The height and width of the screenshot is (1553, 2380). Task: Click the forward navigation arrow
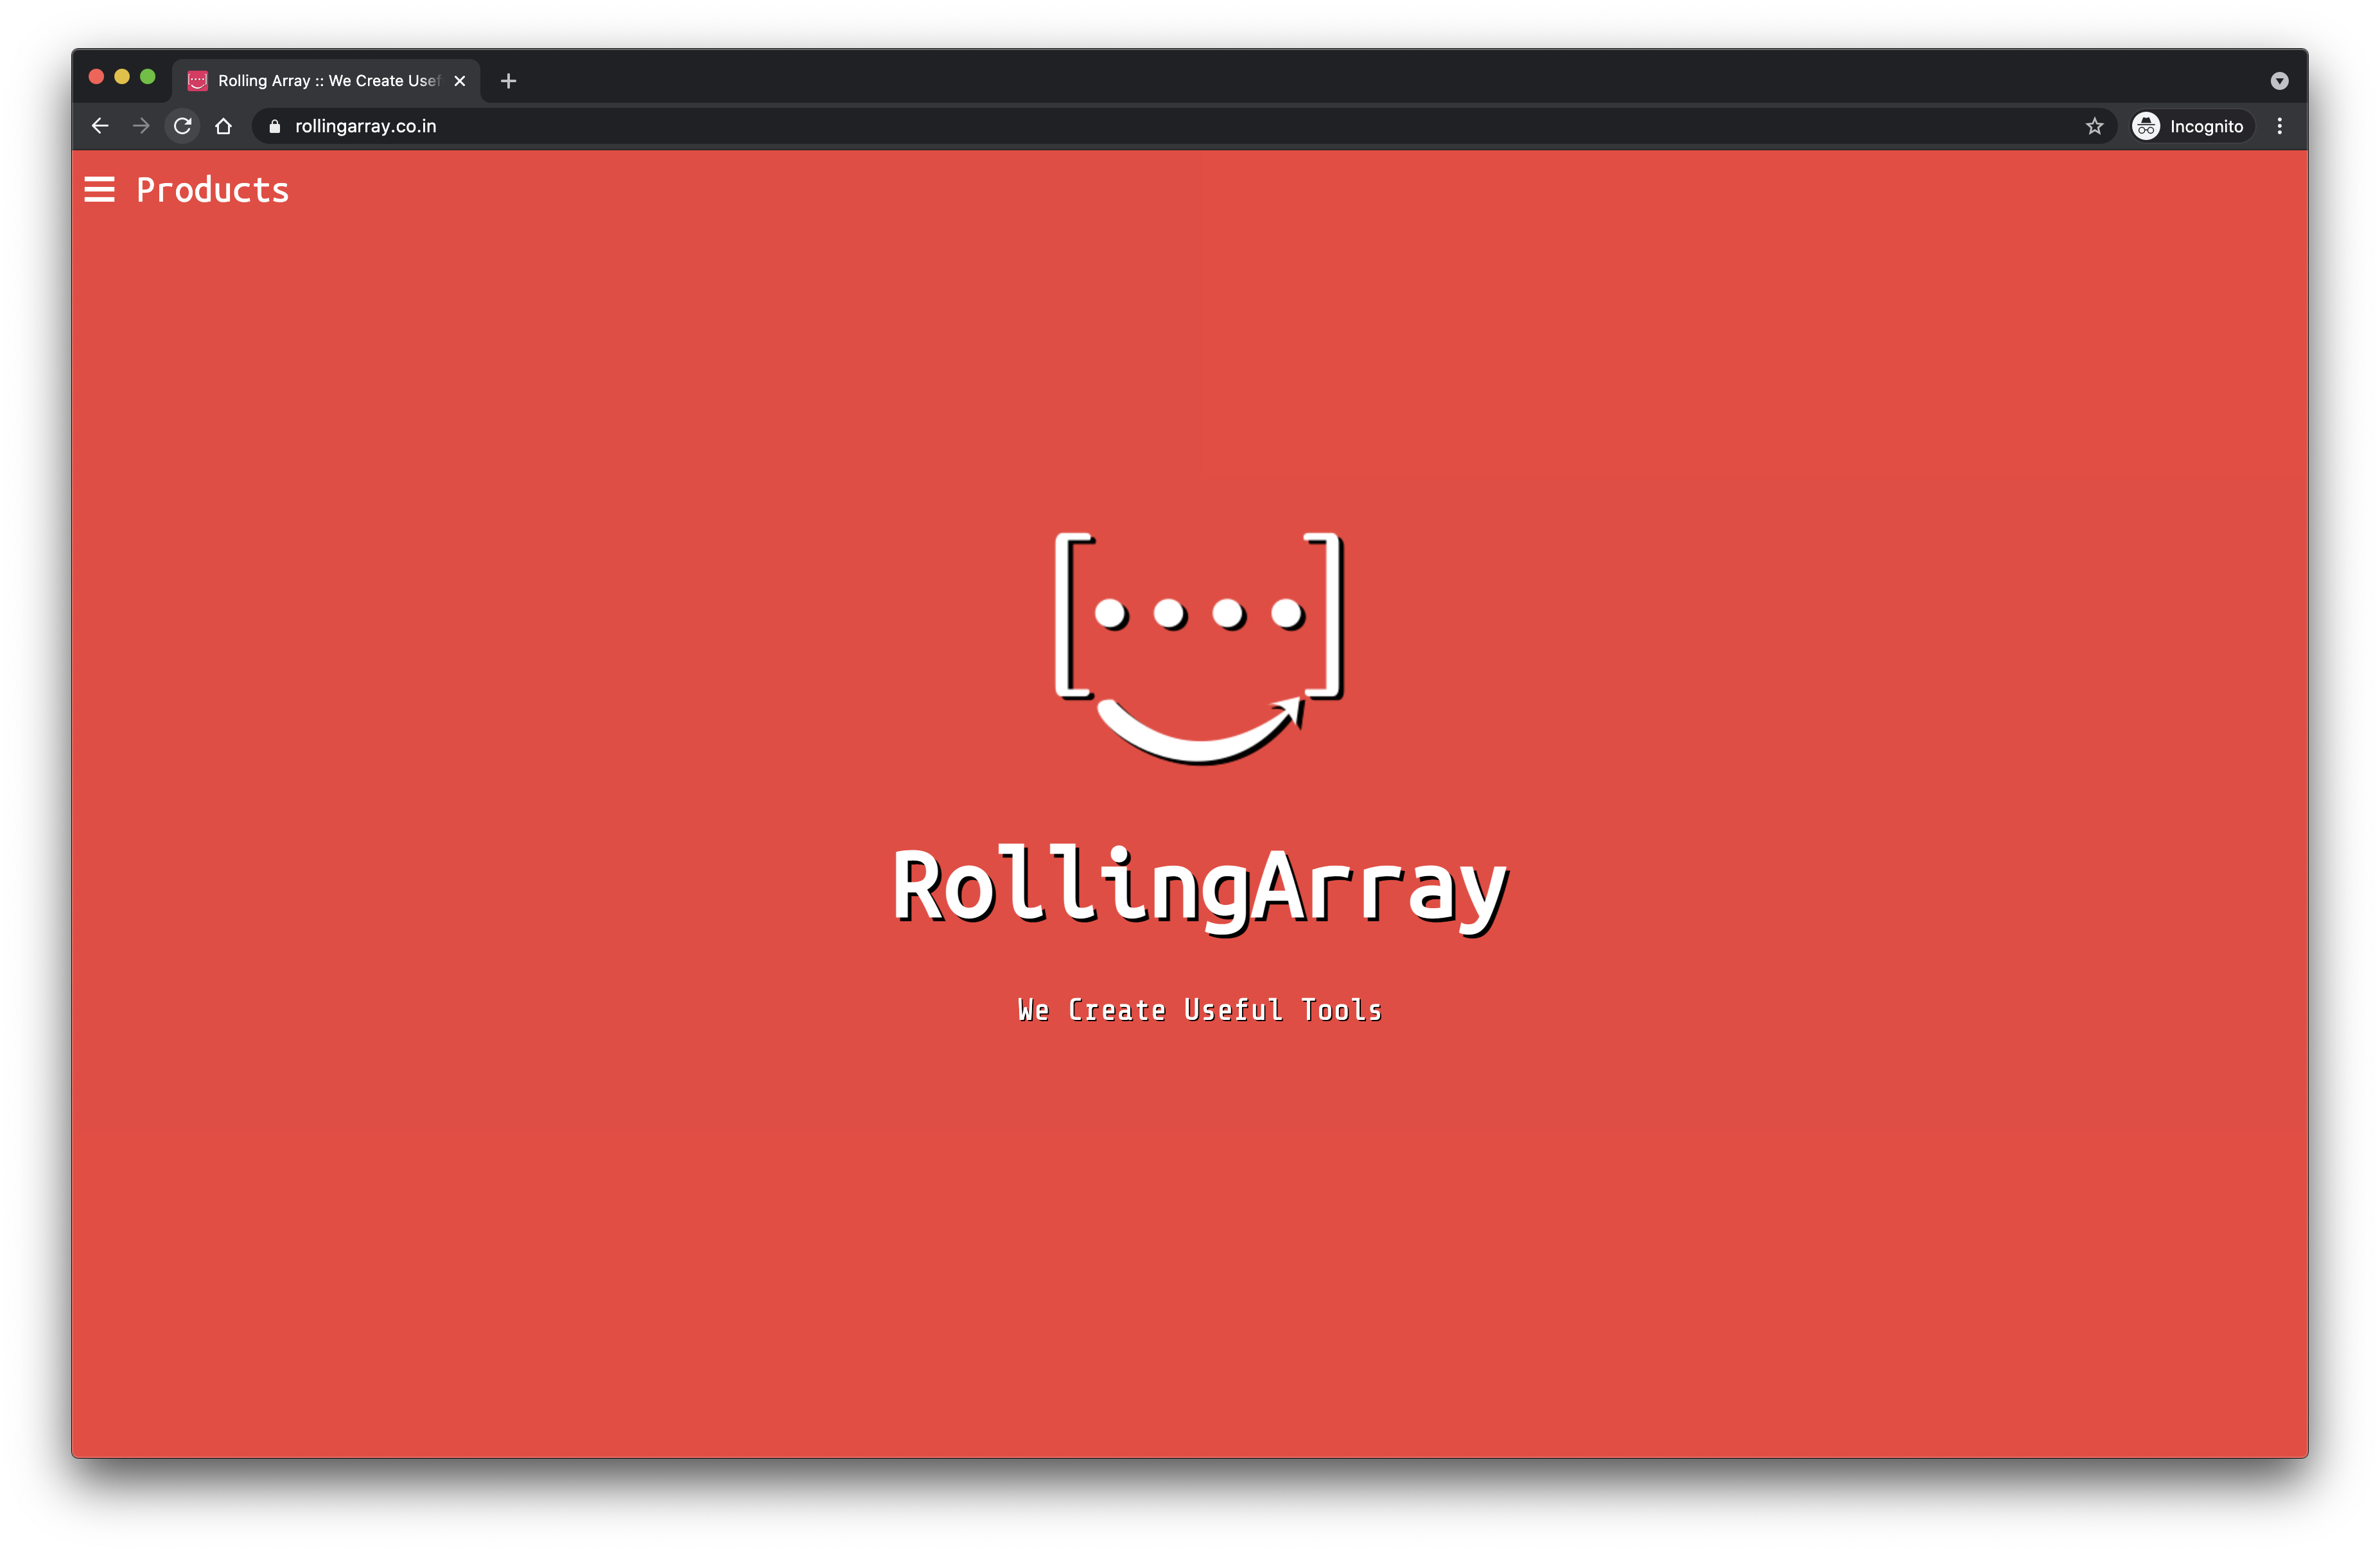(x=140, y=126)
